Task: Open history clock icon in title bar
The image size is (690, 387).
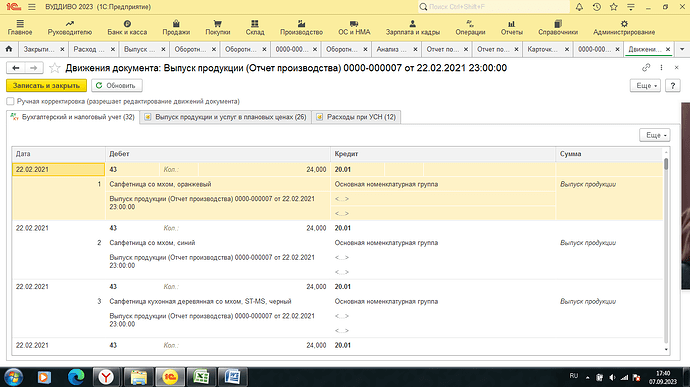Action: (596, 7)
